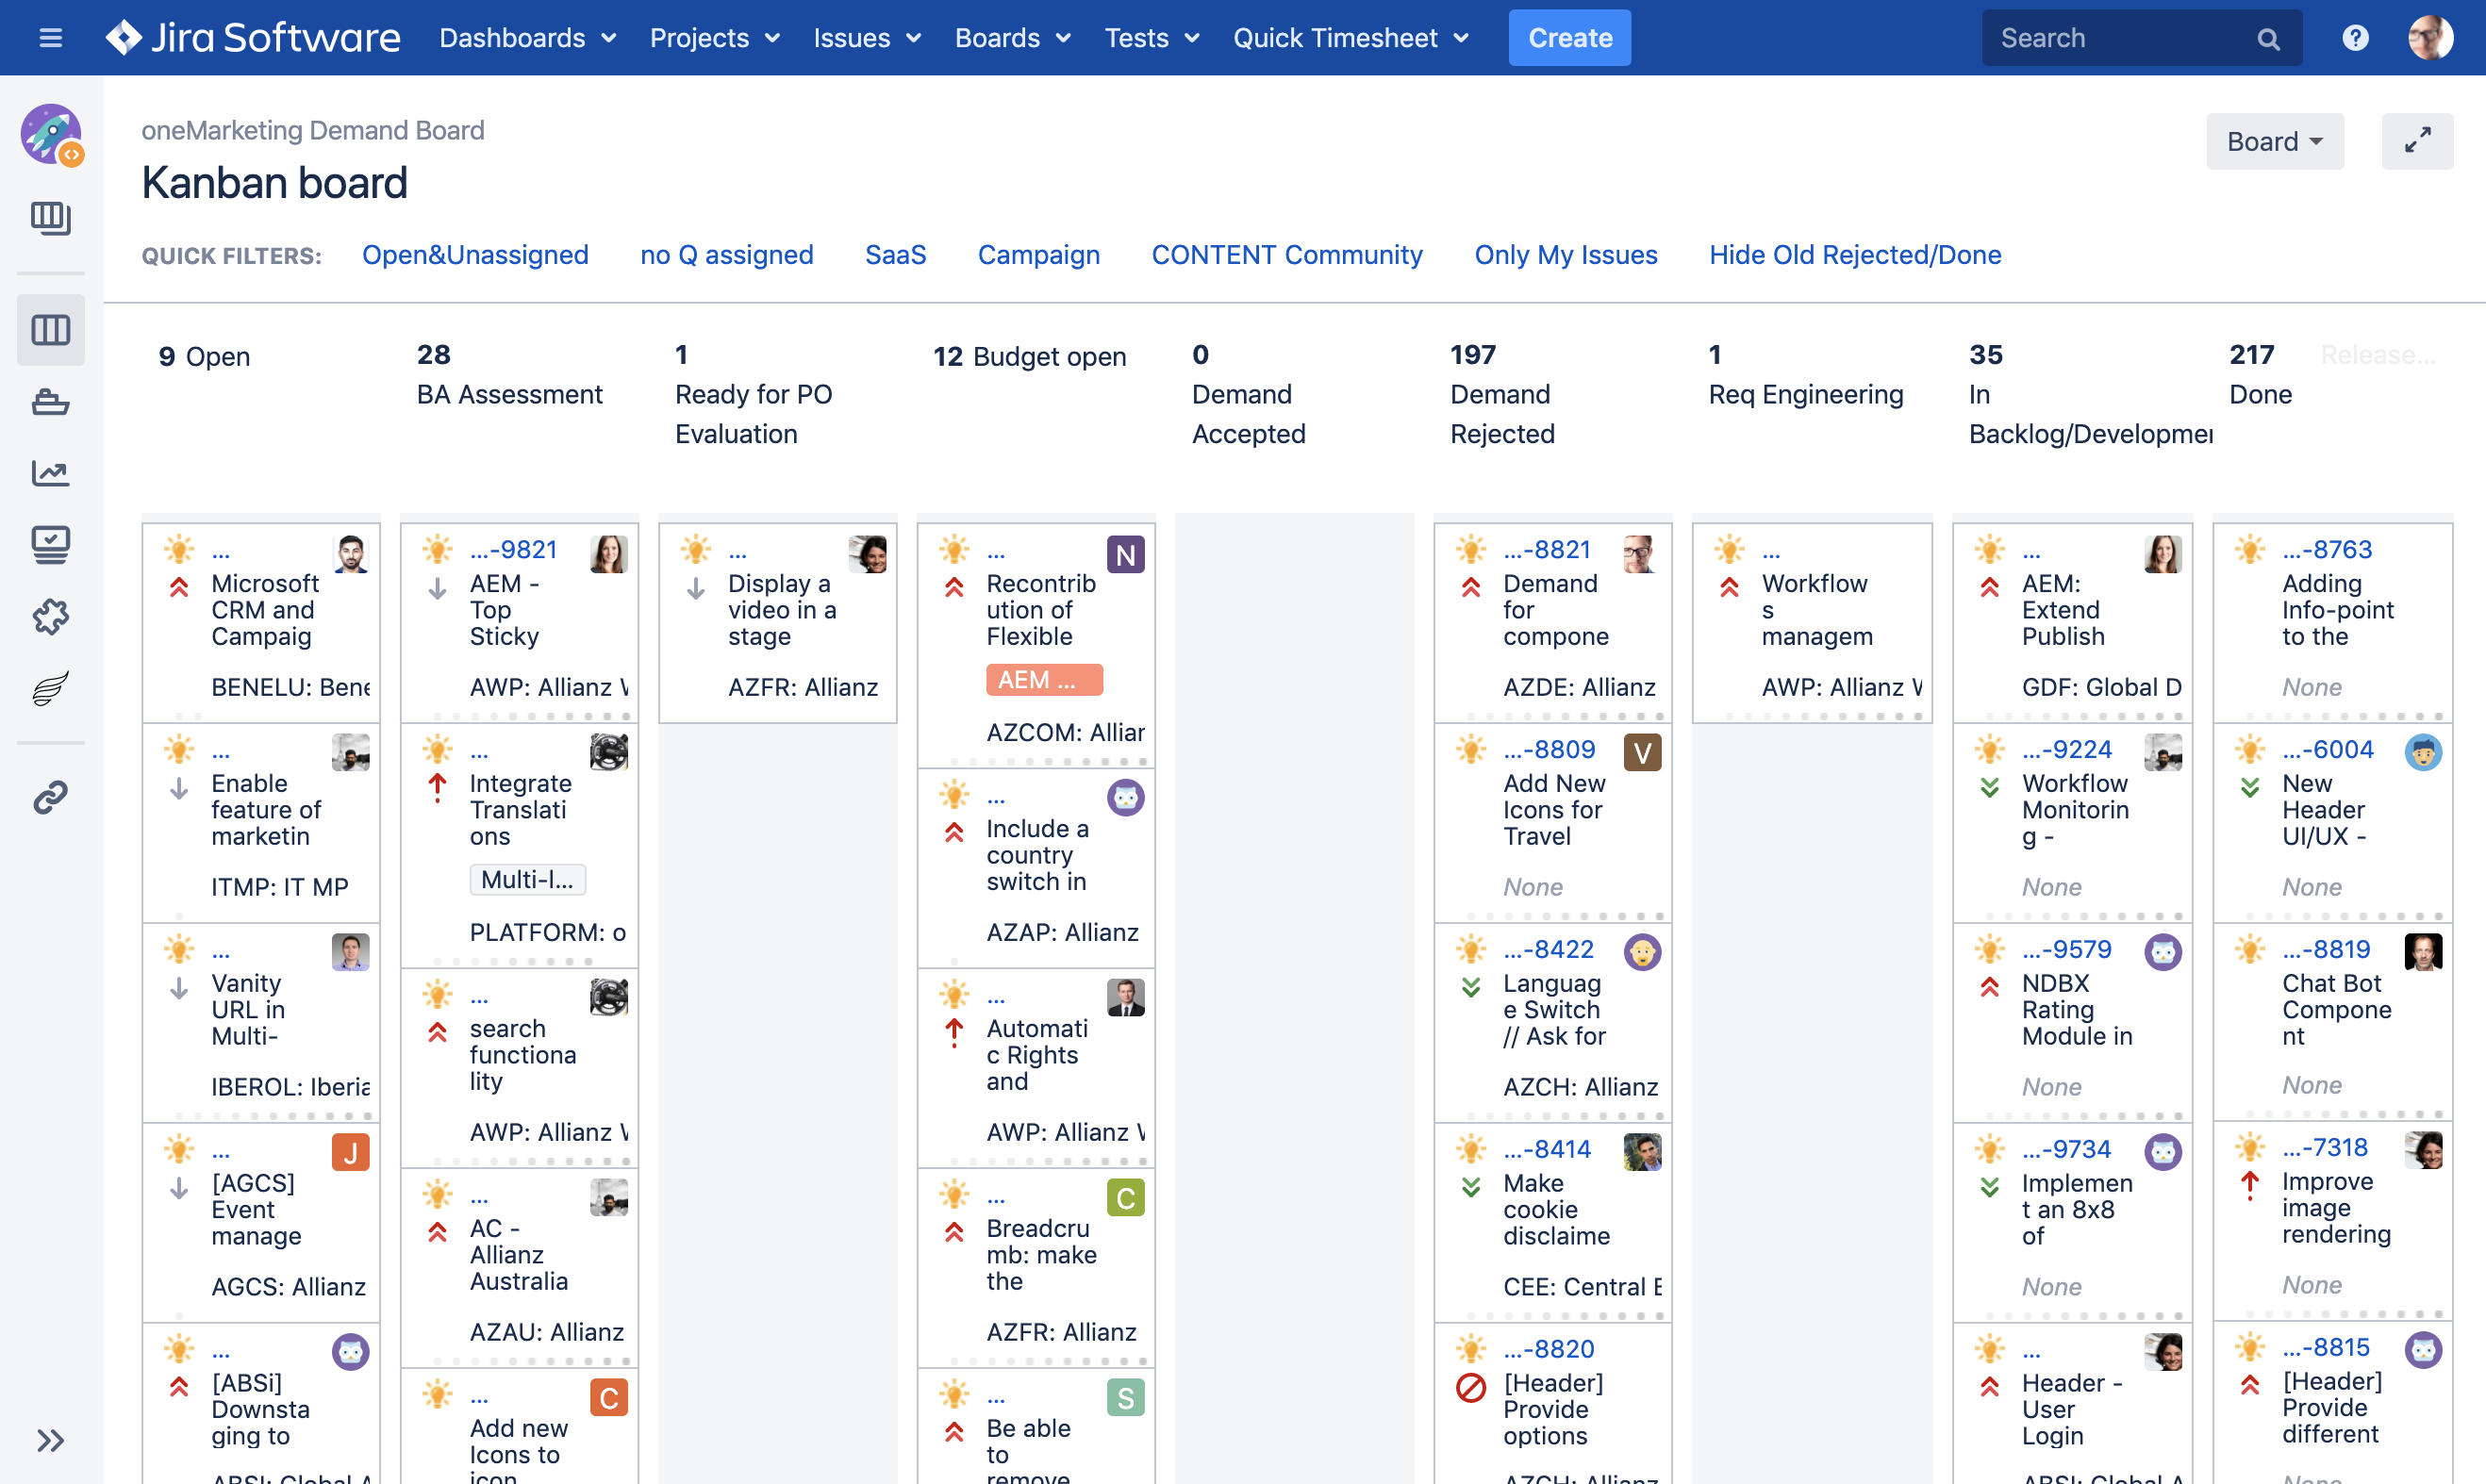Open issue link -9224

pos(2066,749)
